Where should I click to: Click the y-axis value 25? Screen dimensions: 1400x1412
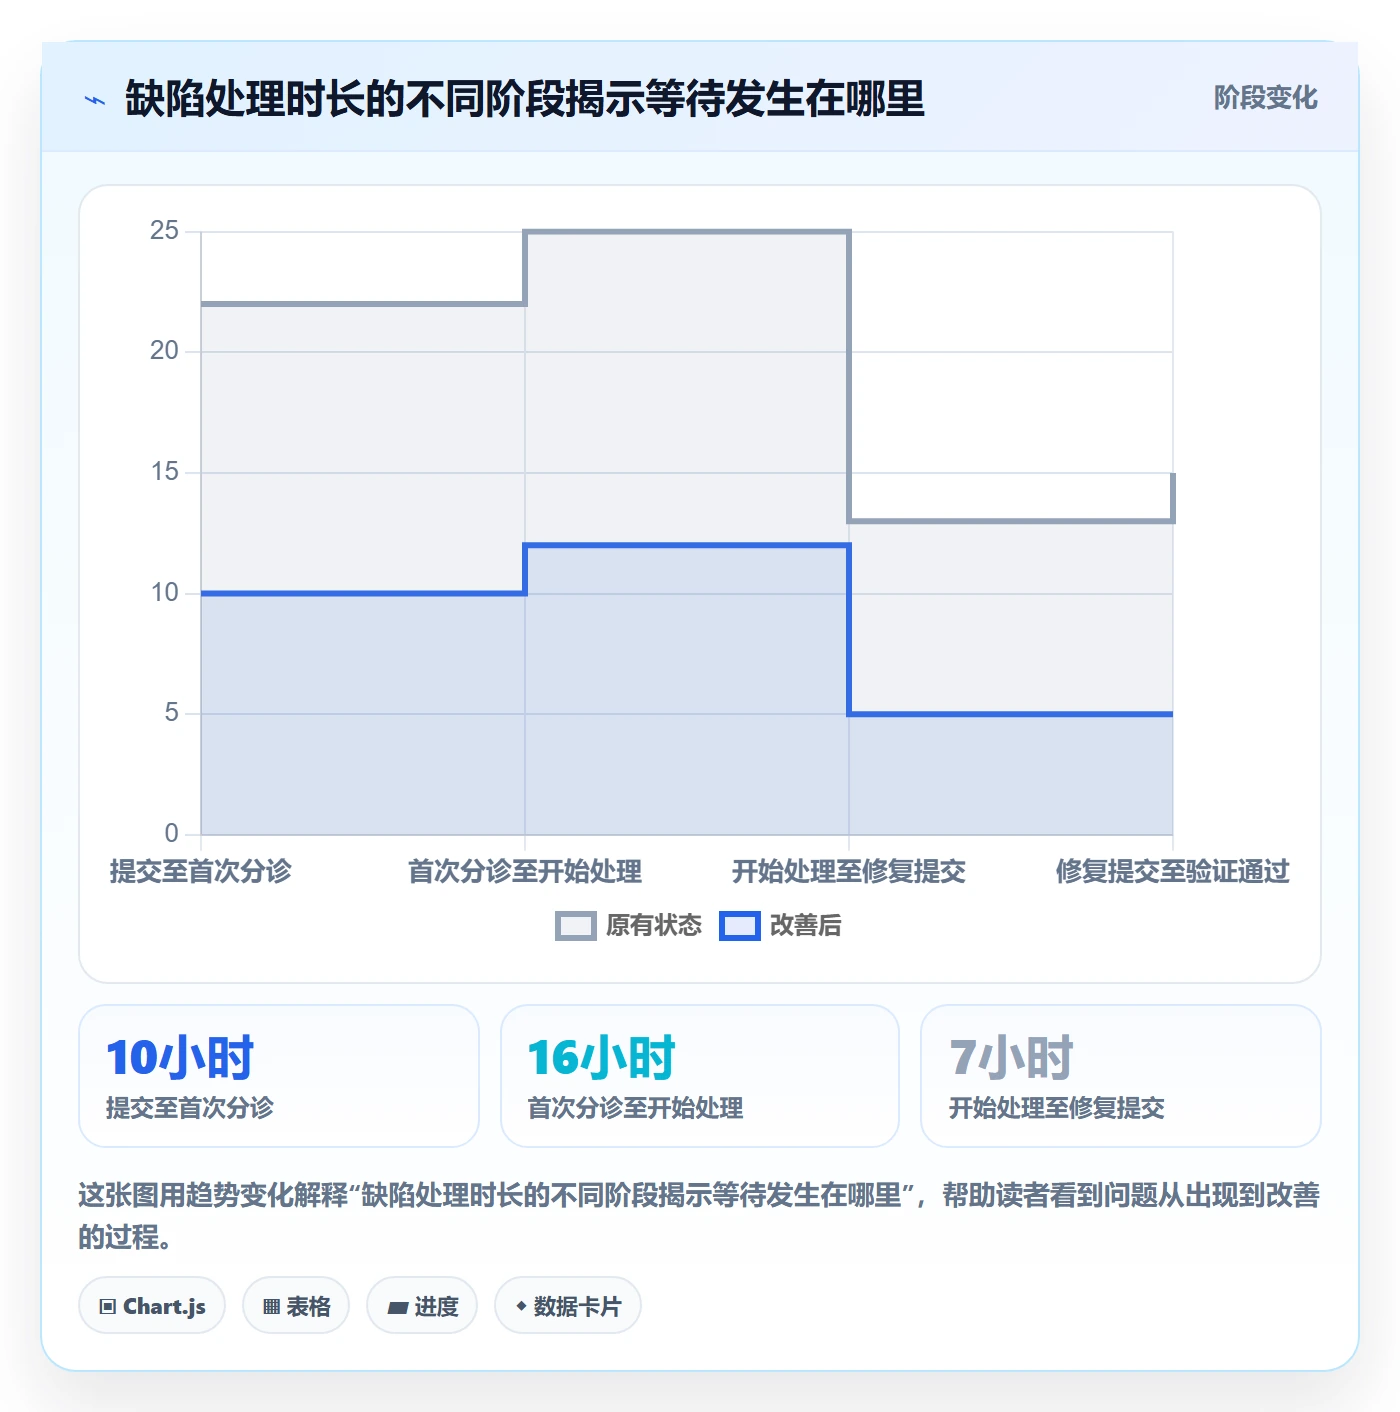164,231
